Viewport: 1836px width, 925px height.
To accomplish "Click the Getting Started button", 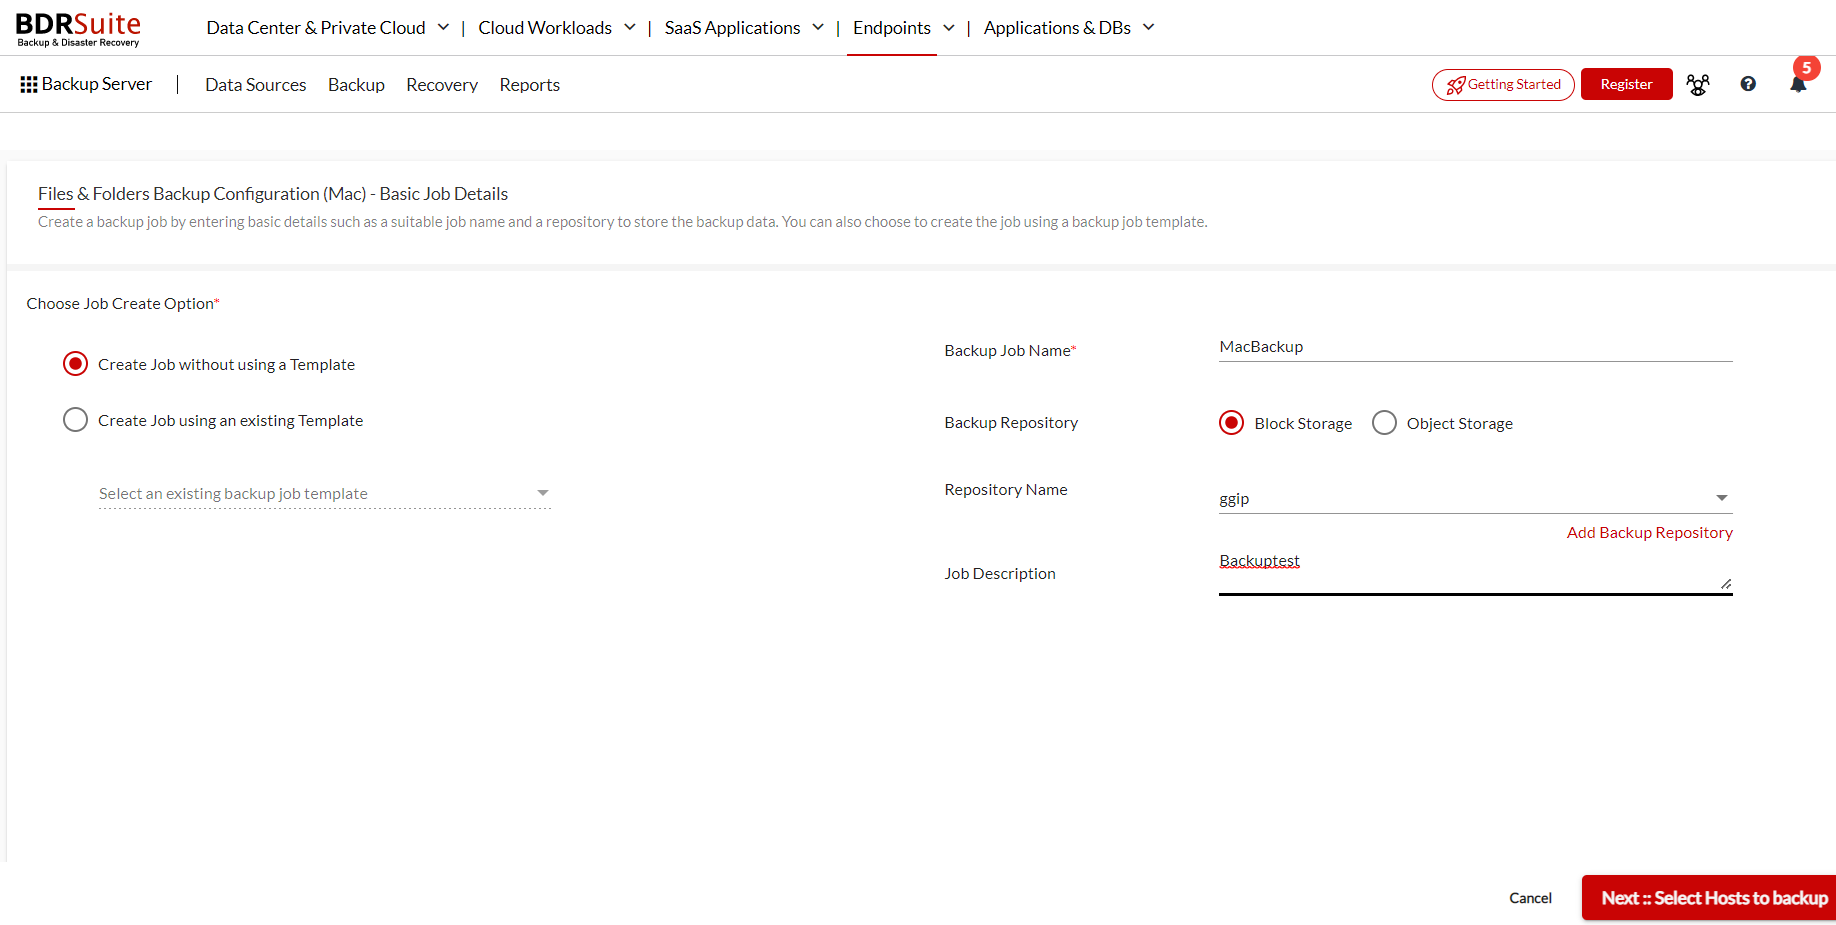I will [x=1503, y=85].
